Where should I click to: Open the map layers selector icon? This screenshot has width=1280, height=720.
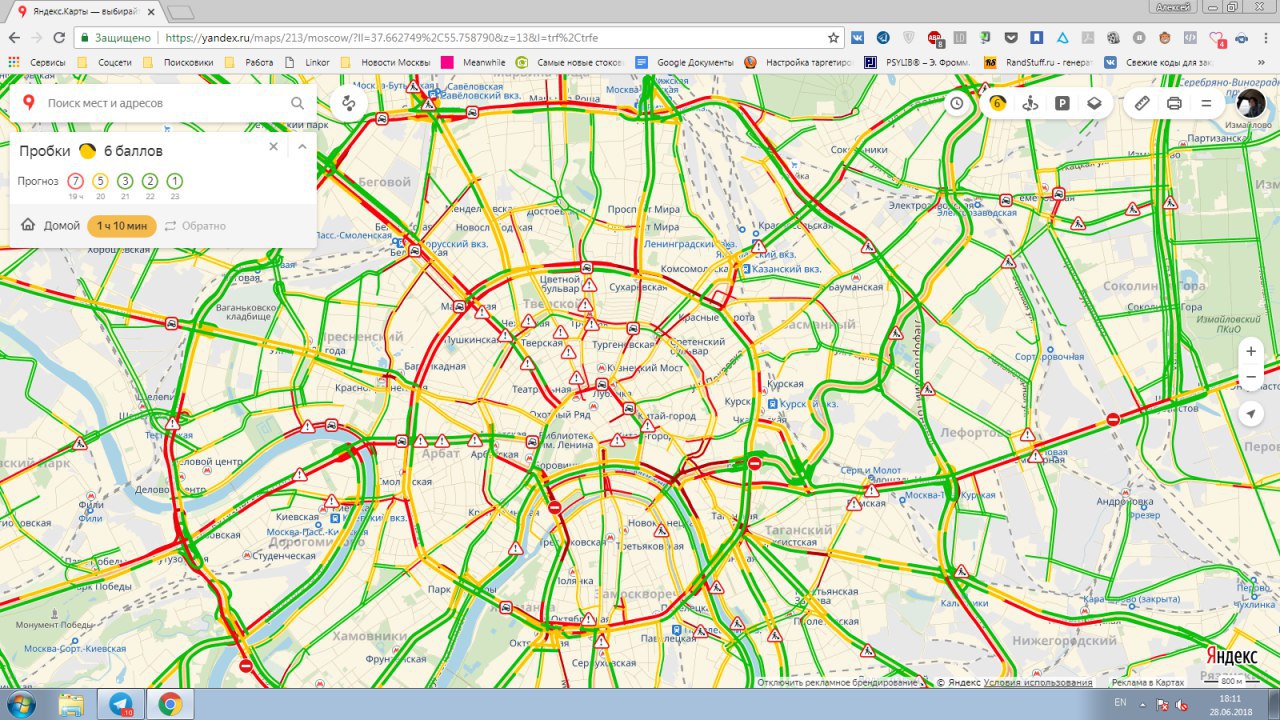pos(1094,103)
